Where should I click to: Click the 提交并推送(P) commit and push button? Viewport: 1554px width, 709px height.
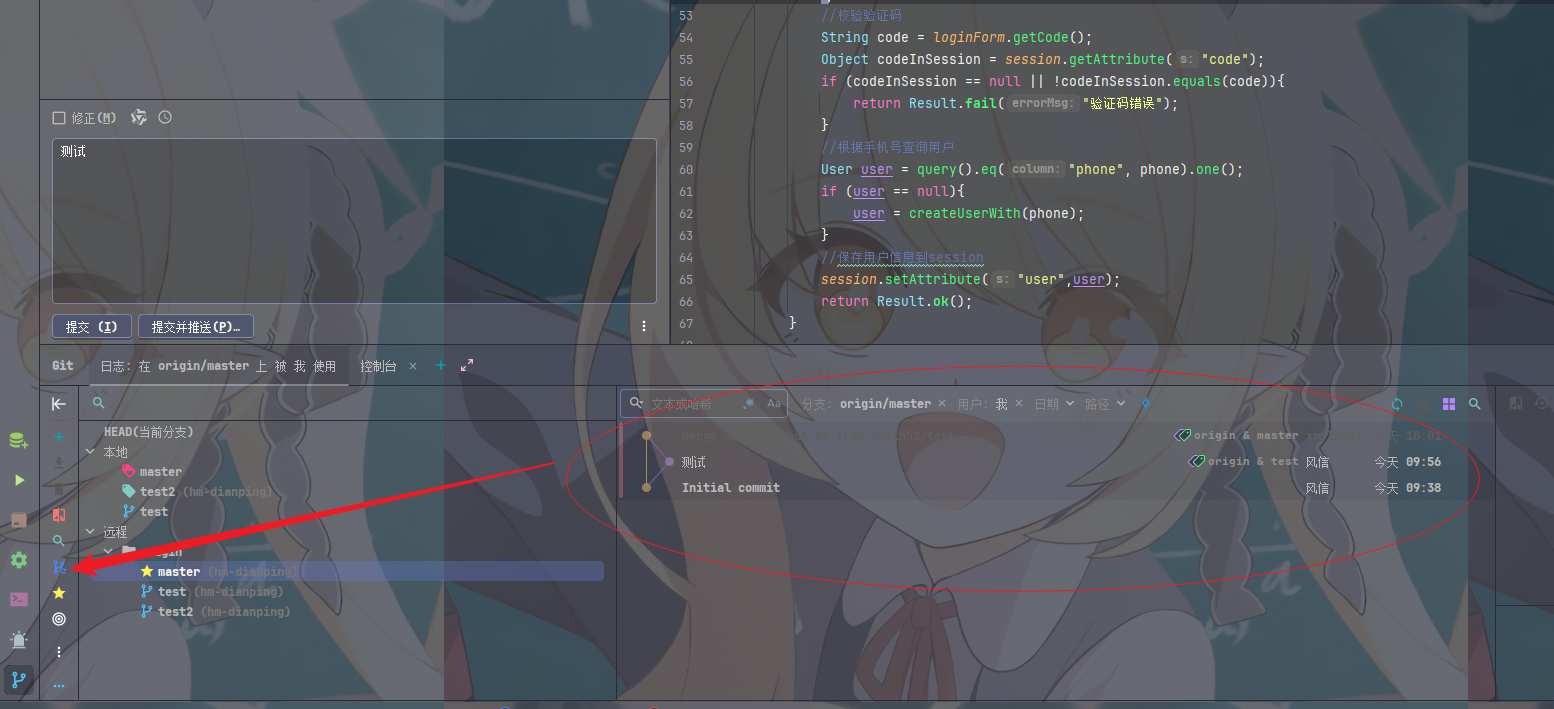(x=196, y=327)
